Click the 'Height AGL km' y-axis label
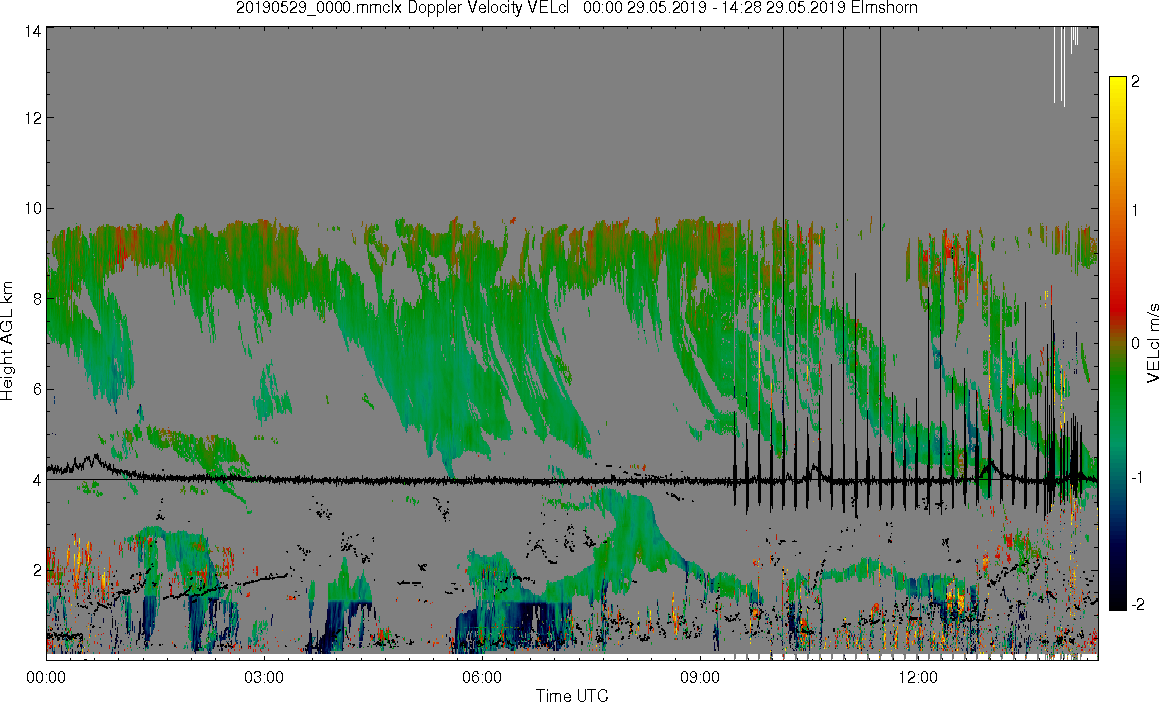The width and height of the screenshot is (1159, 702). (7, 341)
